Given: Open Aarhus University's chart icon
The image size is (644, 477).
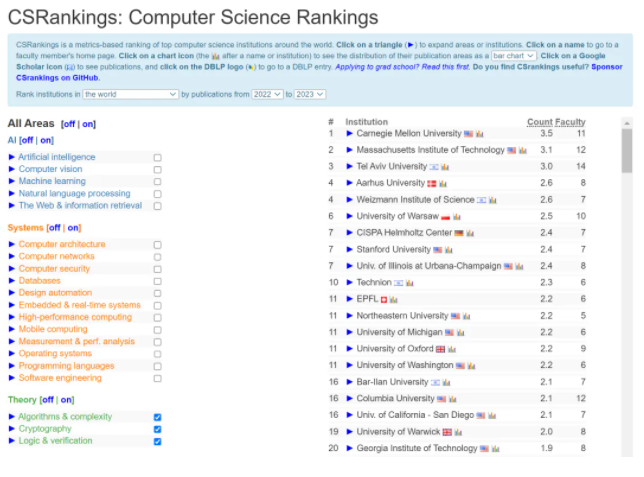Looking at the screenshot, I should click(x=443, y=183).
